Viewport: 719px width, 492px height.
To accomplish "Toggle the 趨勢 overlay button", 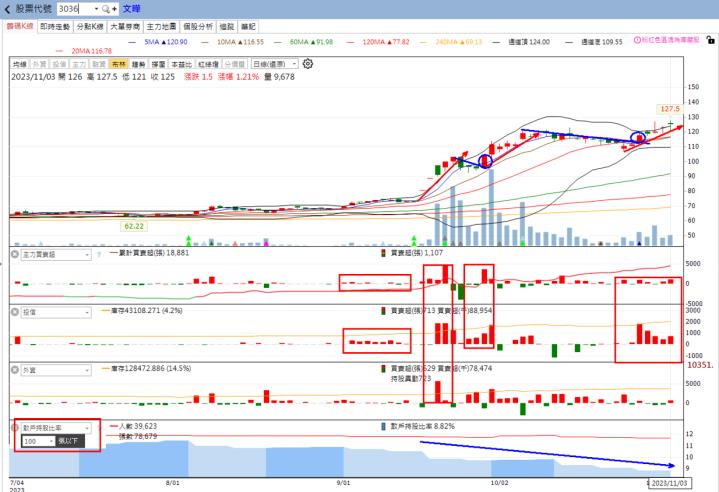I will 138,64.
